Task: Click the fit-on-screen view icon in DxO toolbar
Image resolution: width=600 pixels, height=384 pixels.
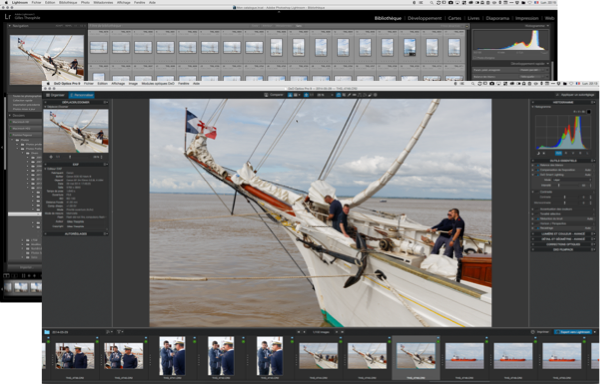Action: pyautogui.click(x=306, y=95)
